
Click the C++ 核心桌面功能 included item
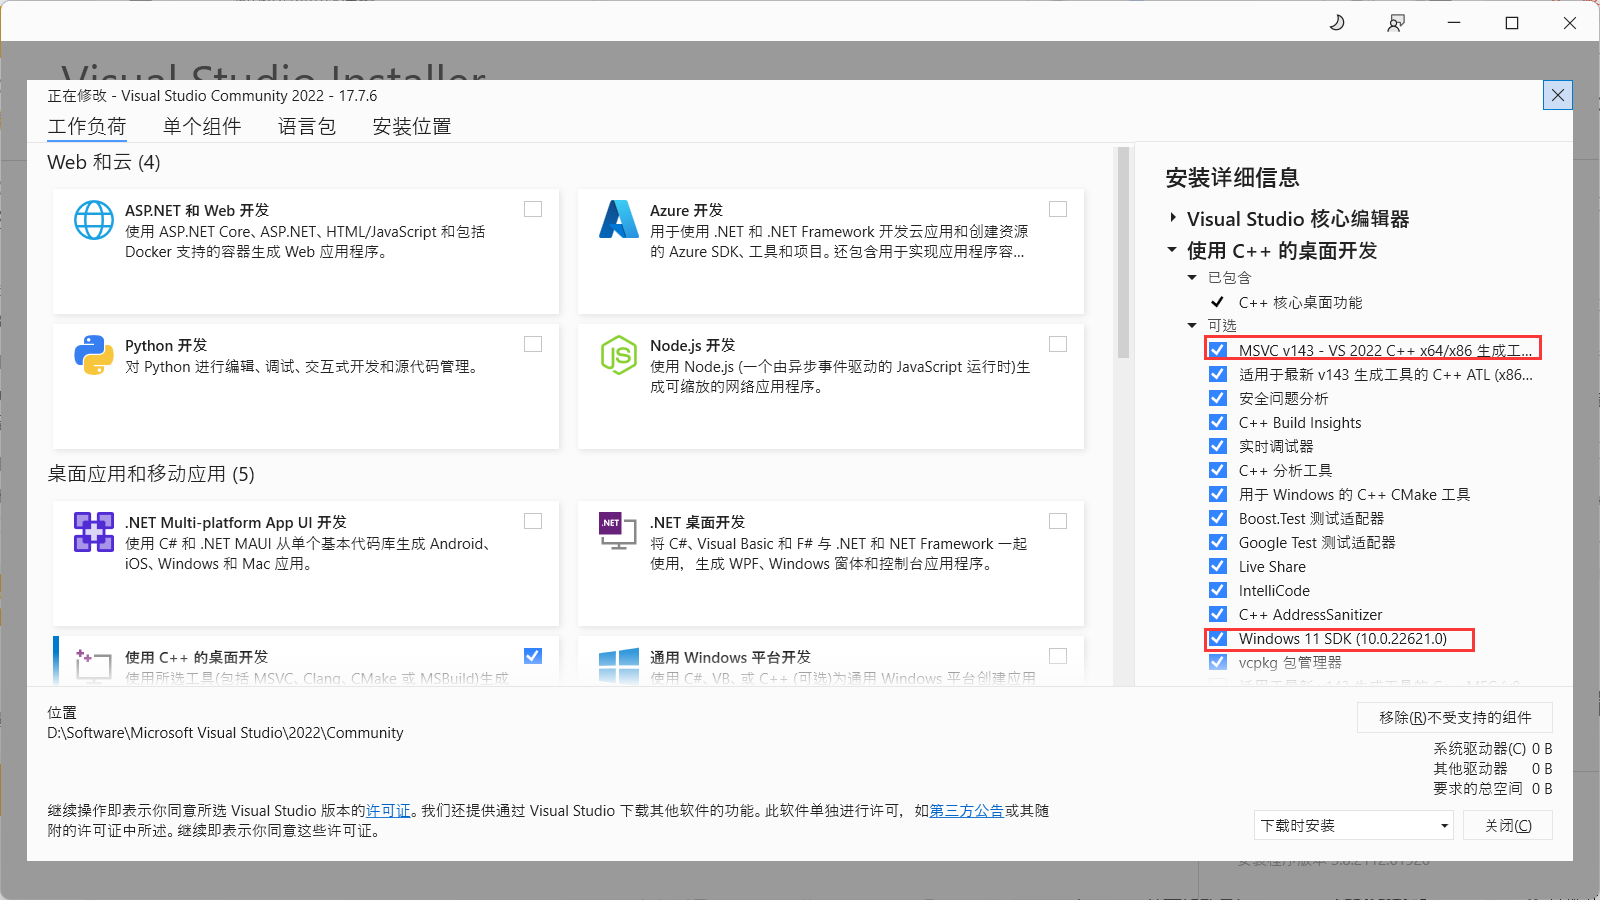[1300, 302]
